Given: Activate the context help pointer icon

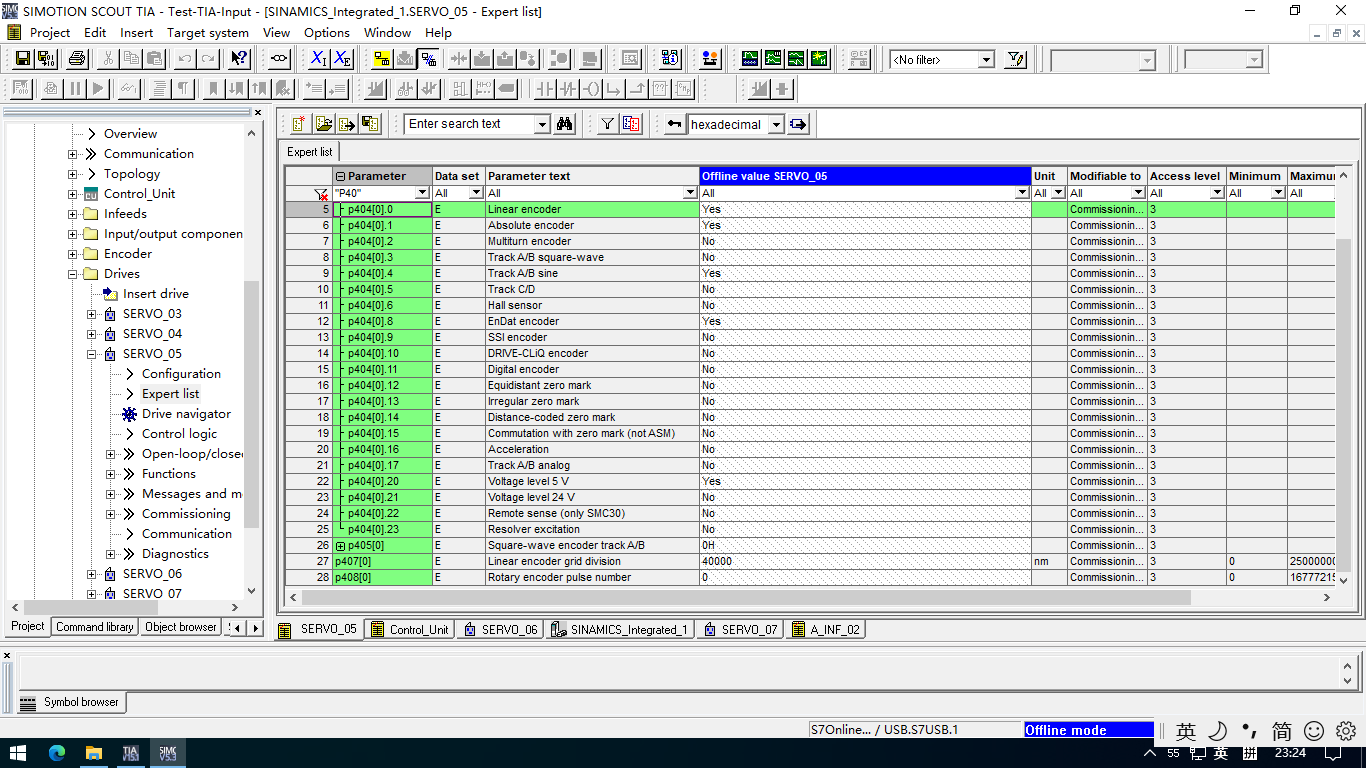Looking at the screenshot, I should [239, 59].
